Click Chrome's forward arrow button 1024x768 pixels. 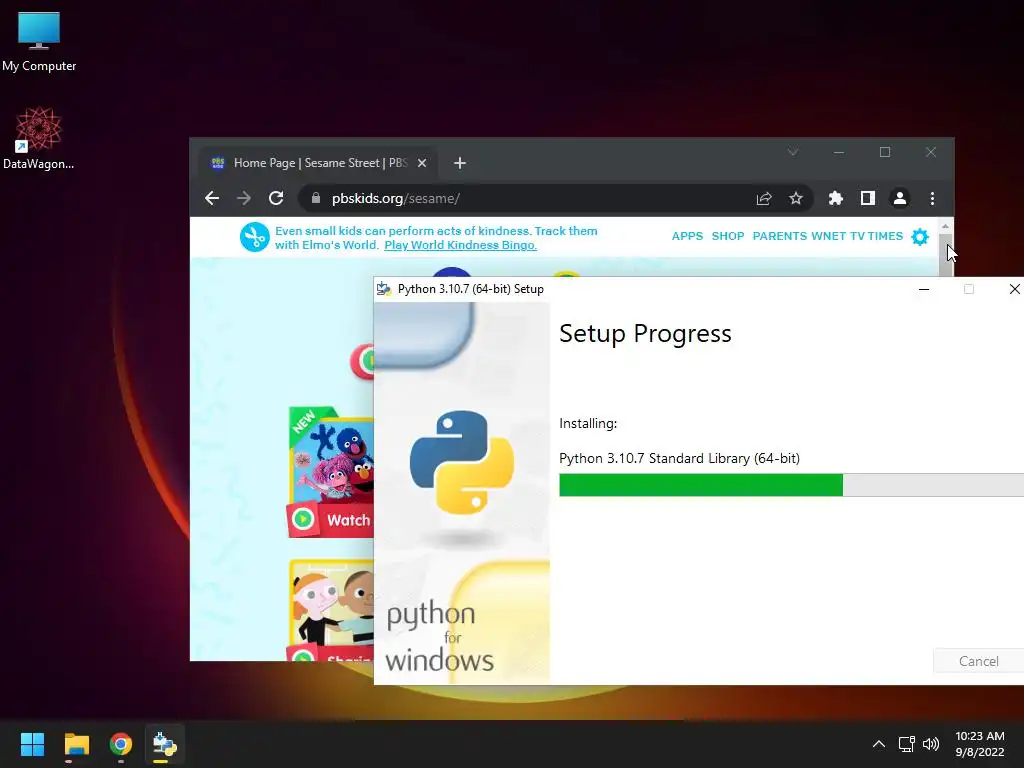244,198
